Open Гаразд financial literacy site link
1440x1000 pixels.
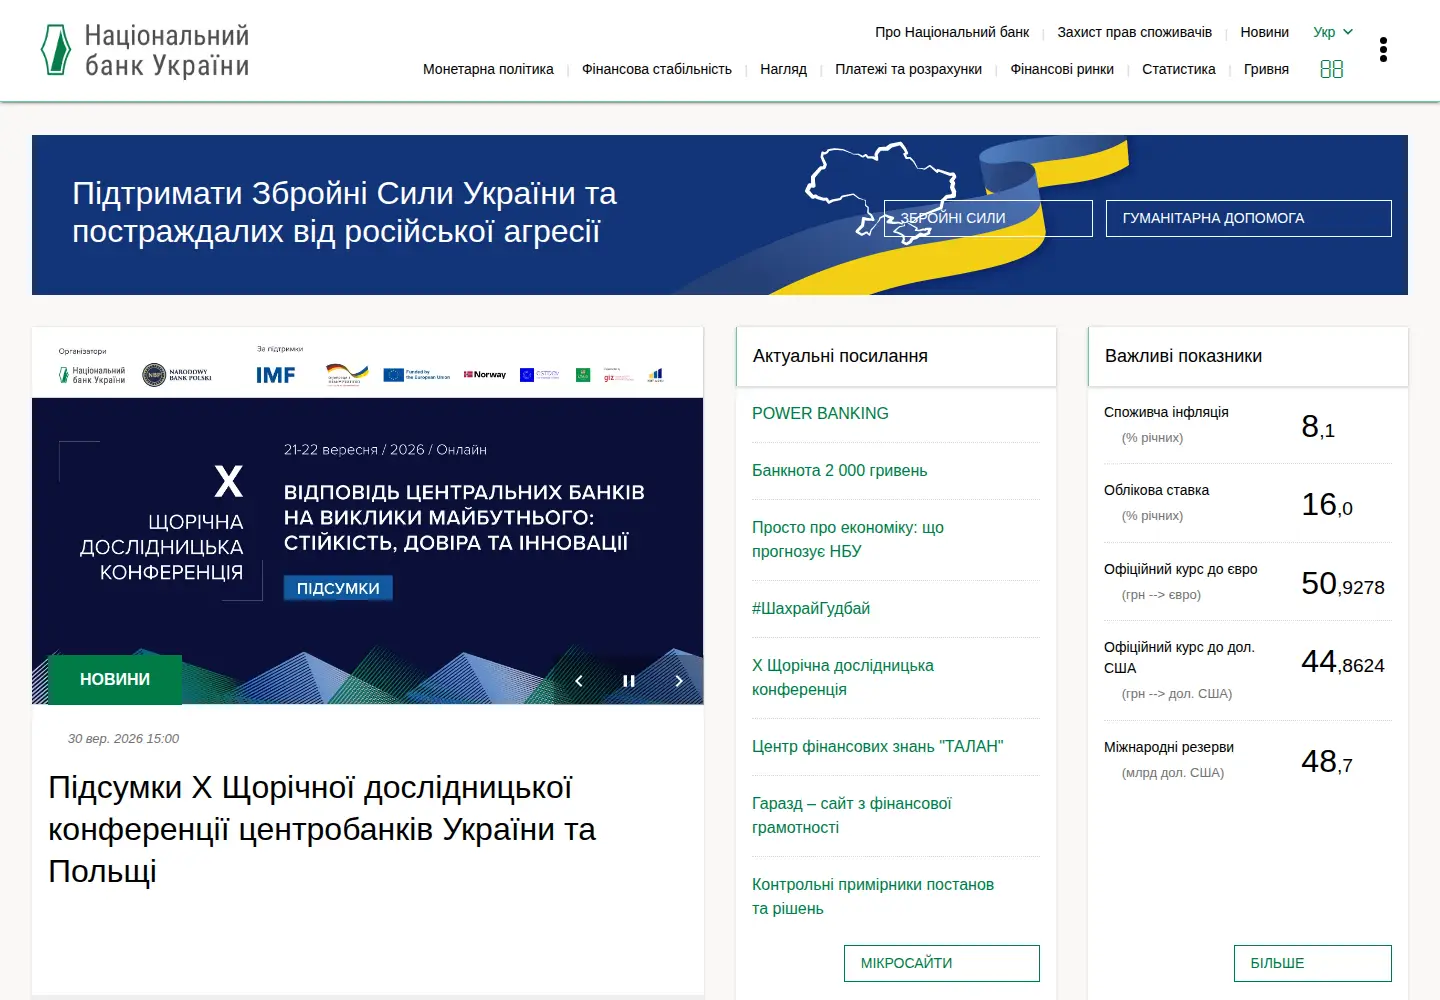click(852, 815)
